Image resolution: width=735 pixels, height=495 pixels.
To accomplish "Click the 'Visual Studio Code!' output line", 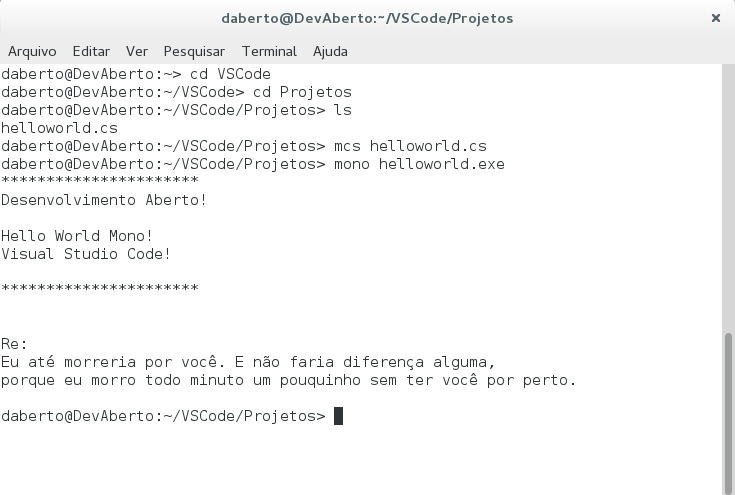I will (x=86, y=254).
